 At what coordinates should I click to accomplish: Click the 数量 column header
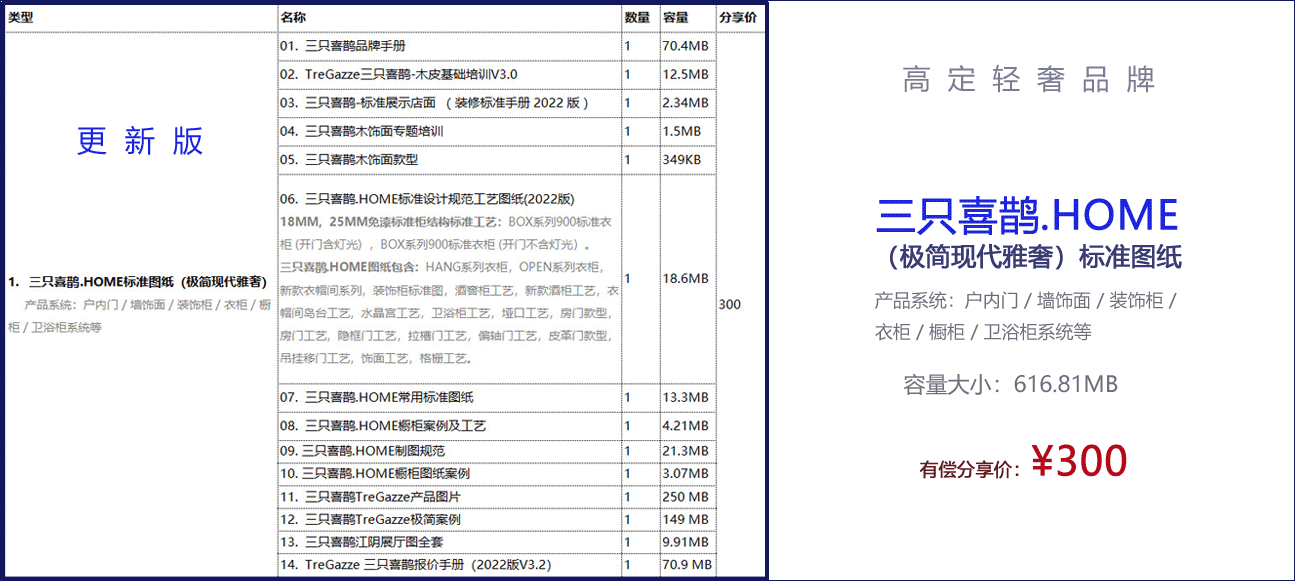point(637,18)
